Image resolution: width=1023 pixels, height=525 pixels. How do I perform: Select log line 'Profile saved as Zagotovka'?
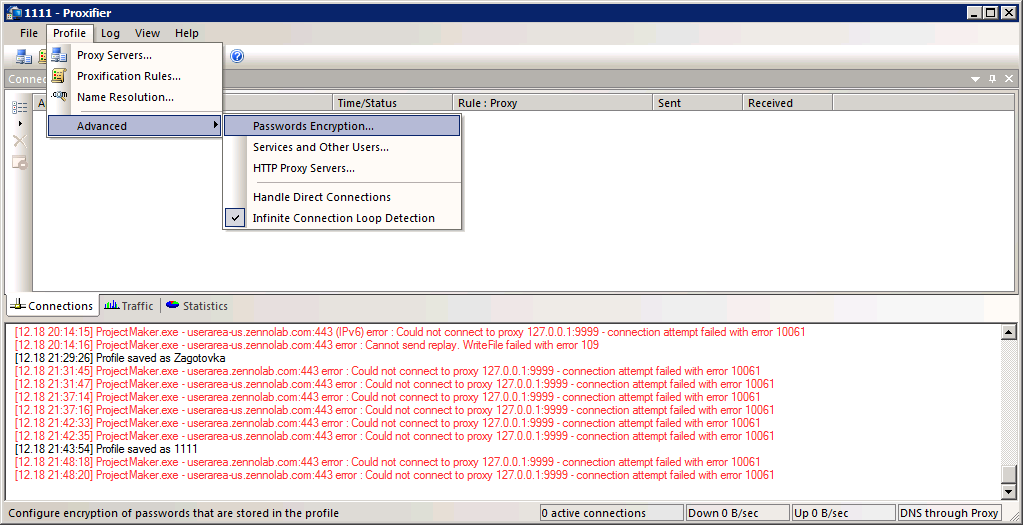(119, 358)
